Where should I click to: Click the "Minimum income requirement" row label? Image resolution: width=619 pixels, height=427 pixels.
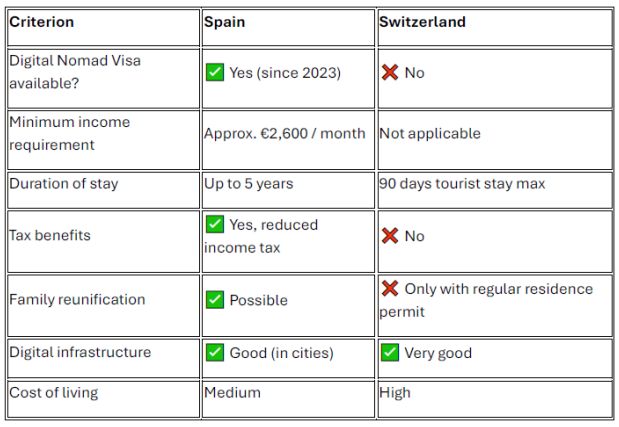tap(70, 133)
